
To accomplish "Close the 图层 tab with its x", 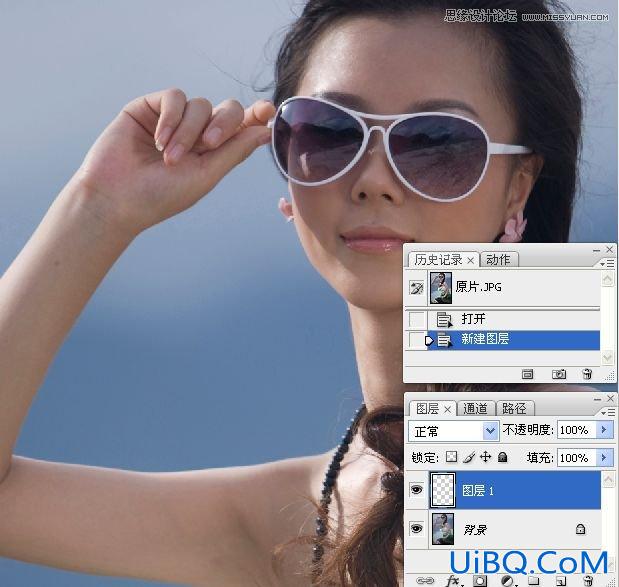I will click(447, 410).
